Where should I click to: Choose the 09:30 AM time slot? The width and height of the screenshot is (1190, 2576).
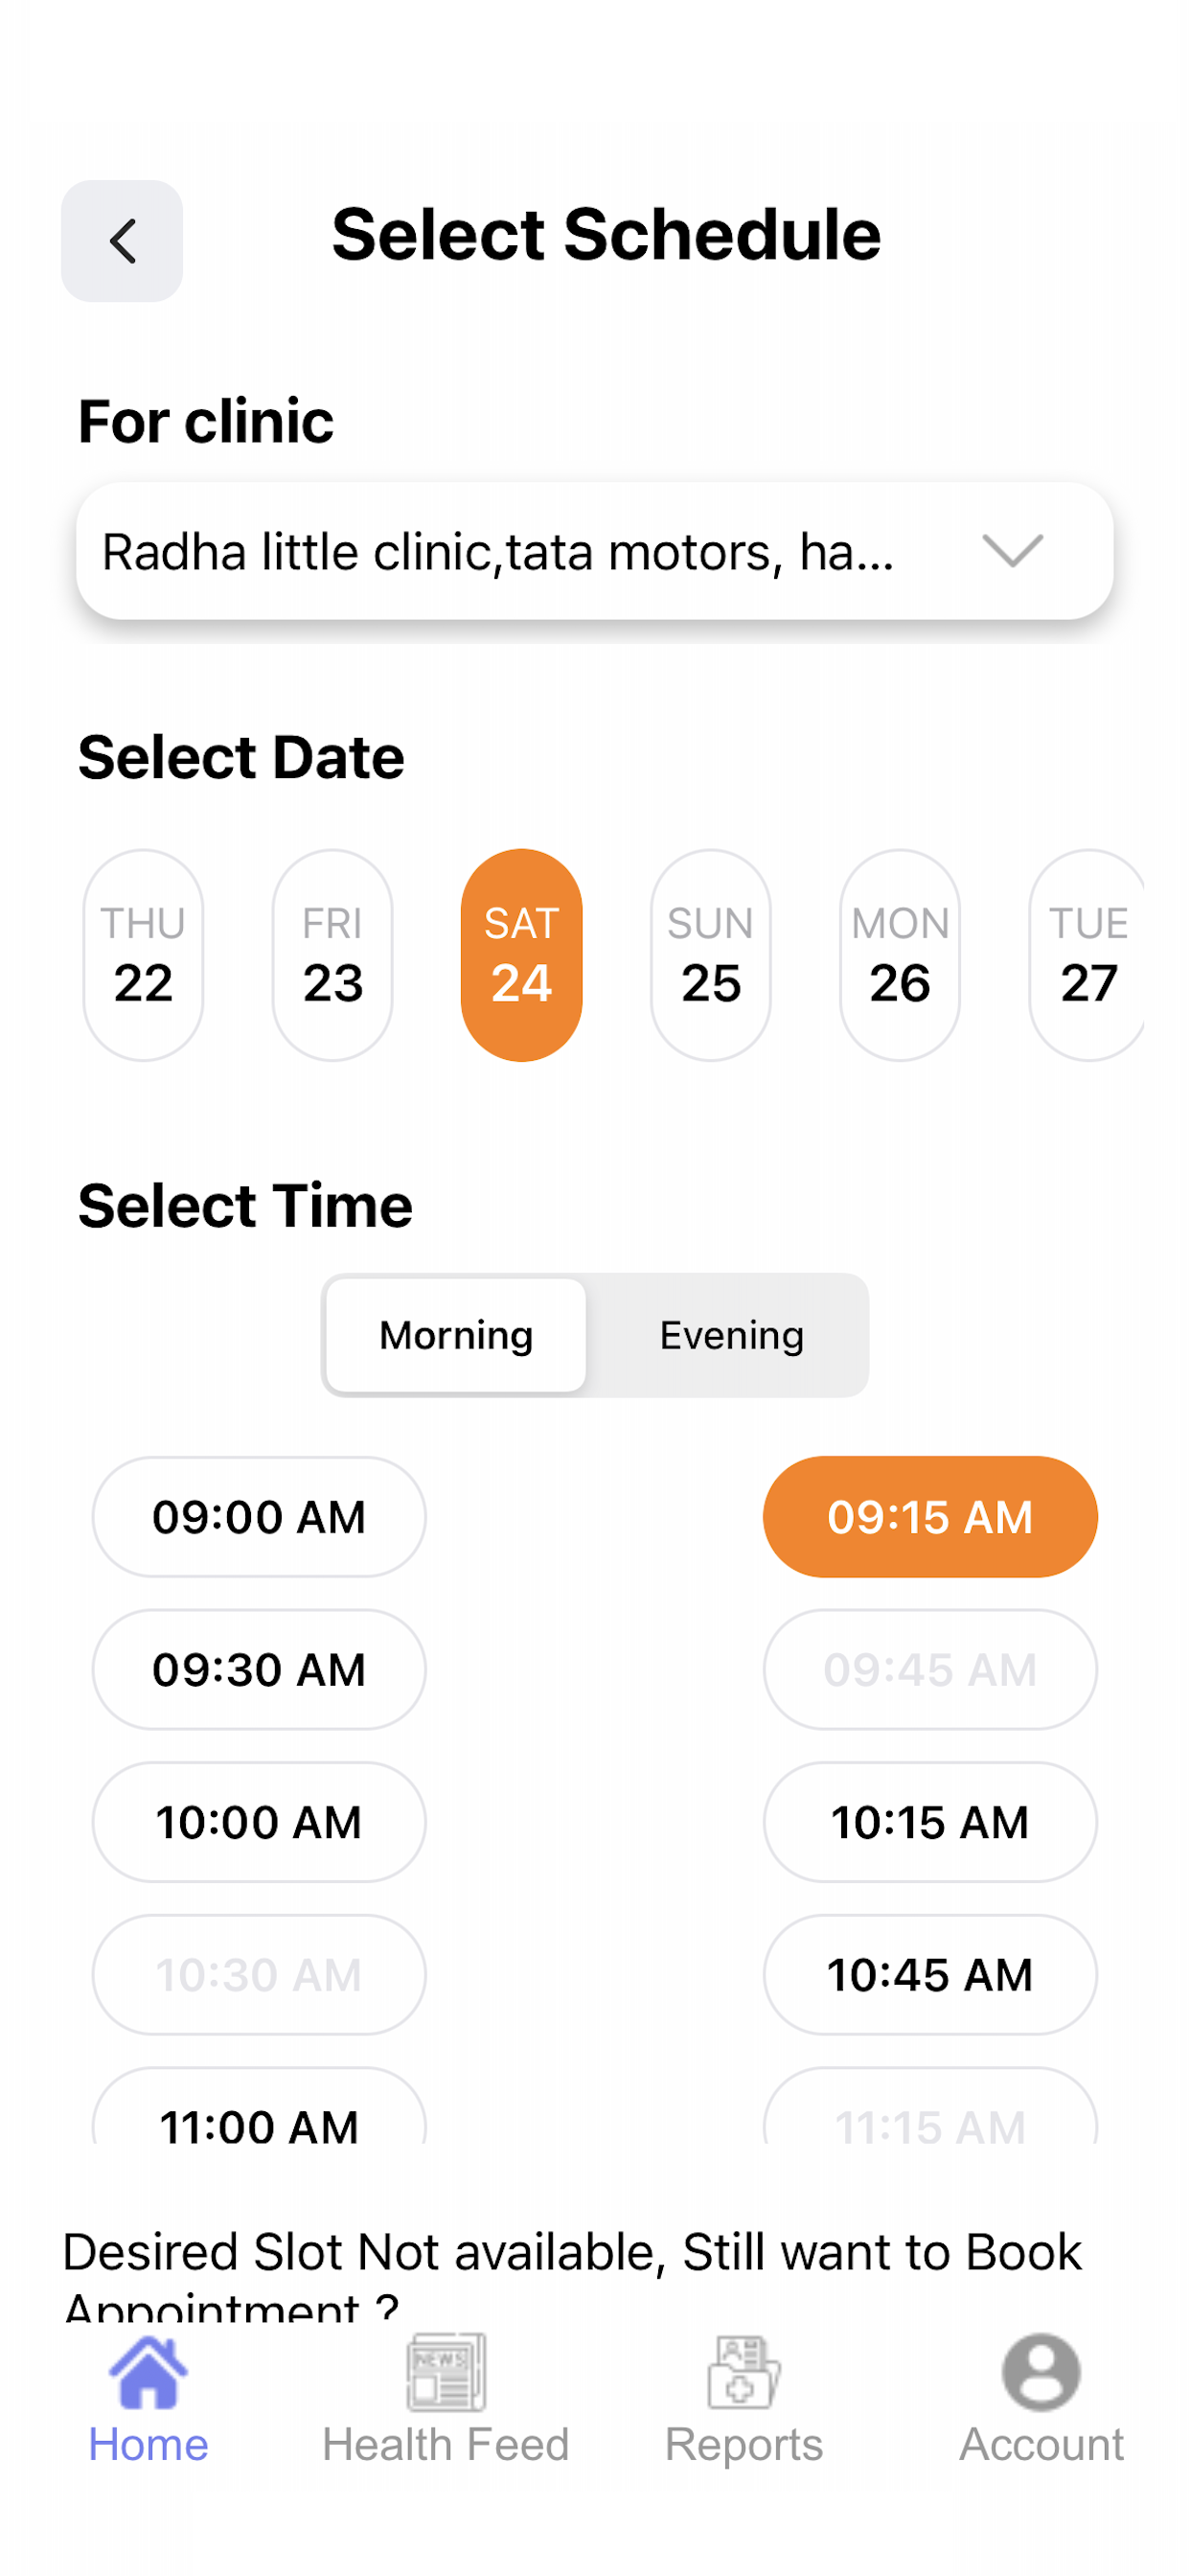tap(259, 1669)
